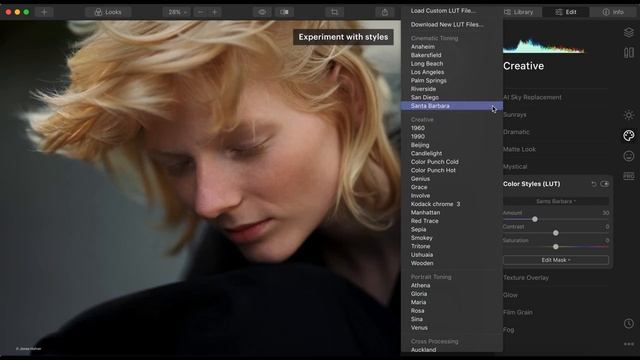This screenshot has height=360, width=640.
Task: Open the 28% zoom level dropdown
Action: tap(177, 12)
